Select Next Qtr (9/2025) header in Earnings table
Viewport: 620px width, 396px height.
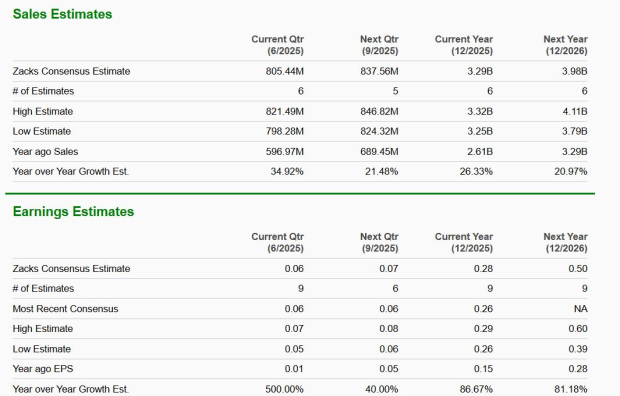tap(379, 243)
